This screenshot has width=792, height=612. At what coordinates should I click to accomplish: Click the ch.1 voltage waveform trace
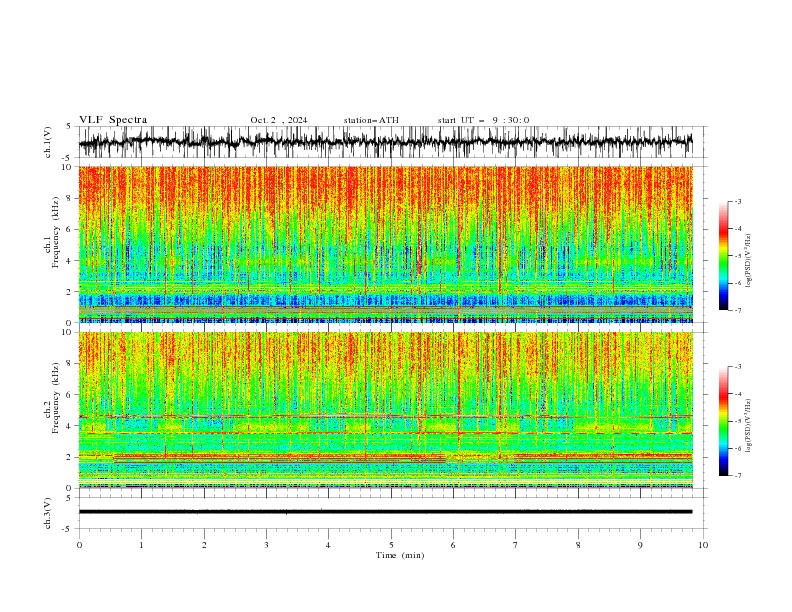[x=385, y=142]
